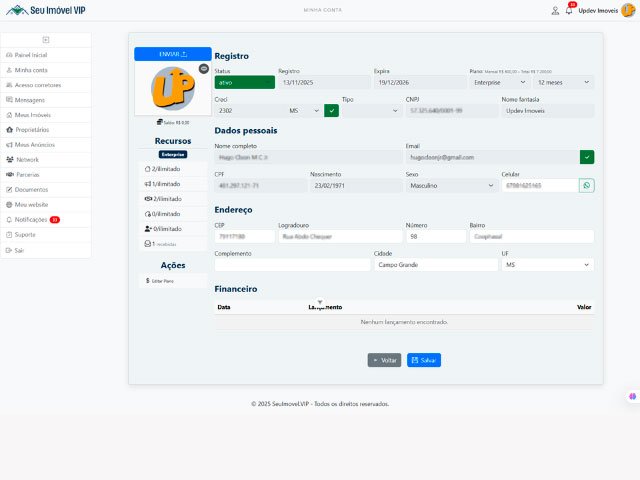Viewport: 640px width, 480px height.
Task: Open the user profile icon in header
Action: [555, 10]
